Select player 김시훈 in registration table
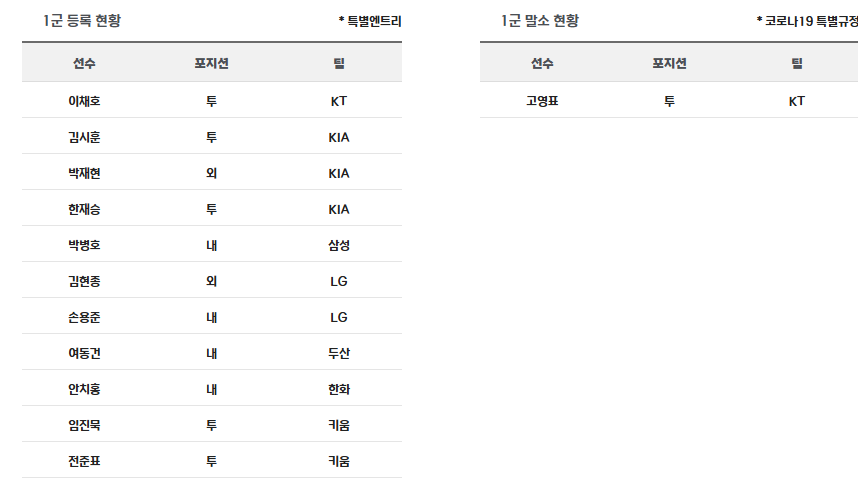The width and height of the screenshot is (858, 500). click(84, 137)
